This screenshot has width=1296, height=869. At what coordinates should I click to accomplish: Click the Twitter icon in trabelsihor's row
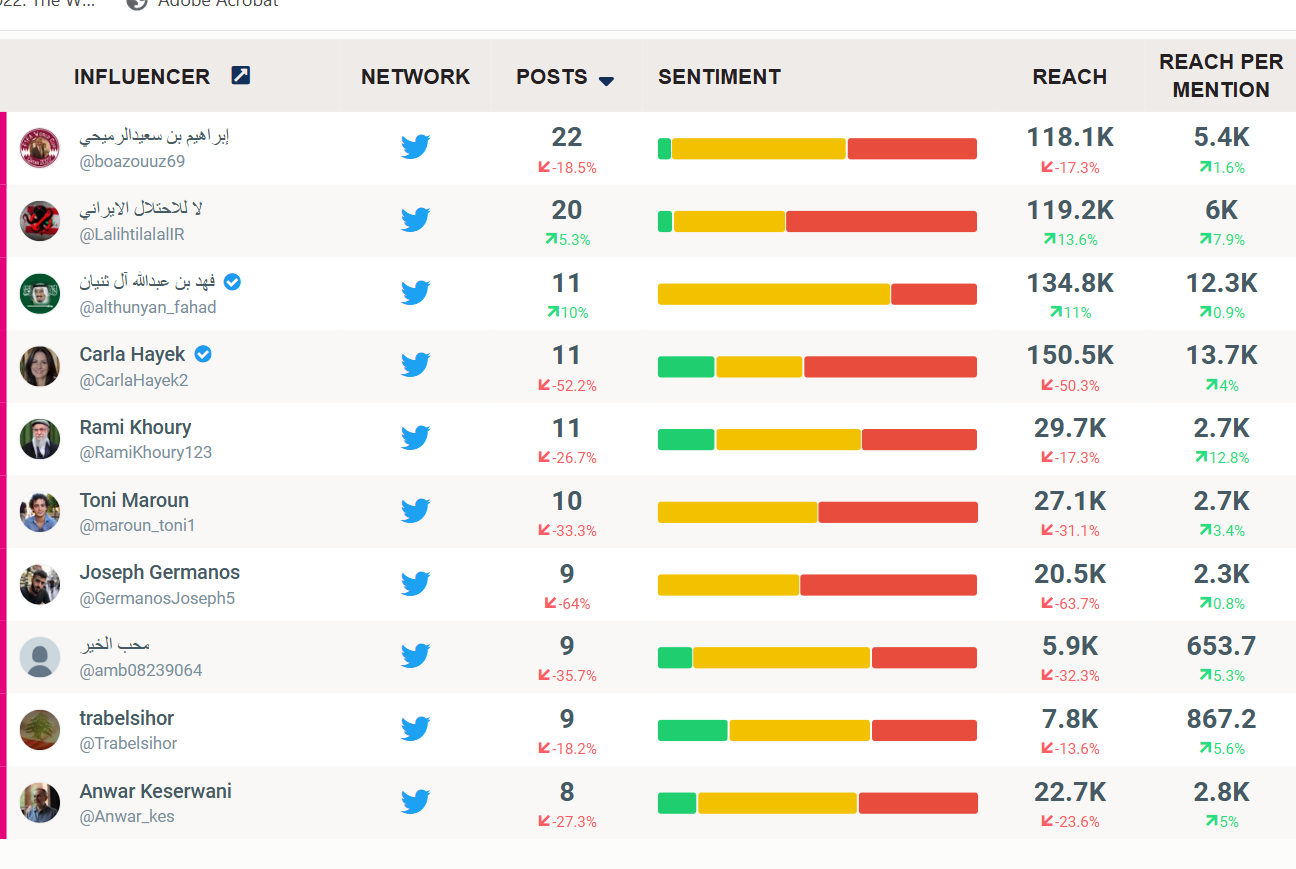[x=416, y=729]
